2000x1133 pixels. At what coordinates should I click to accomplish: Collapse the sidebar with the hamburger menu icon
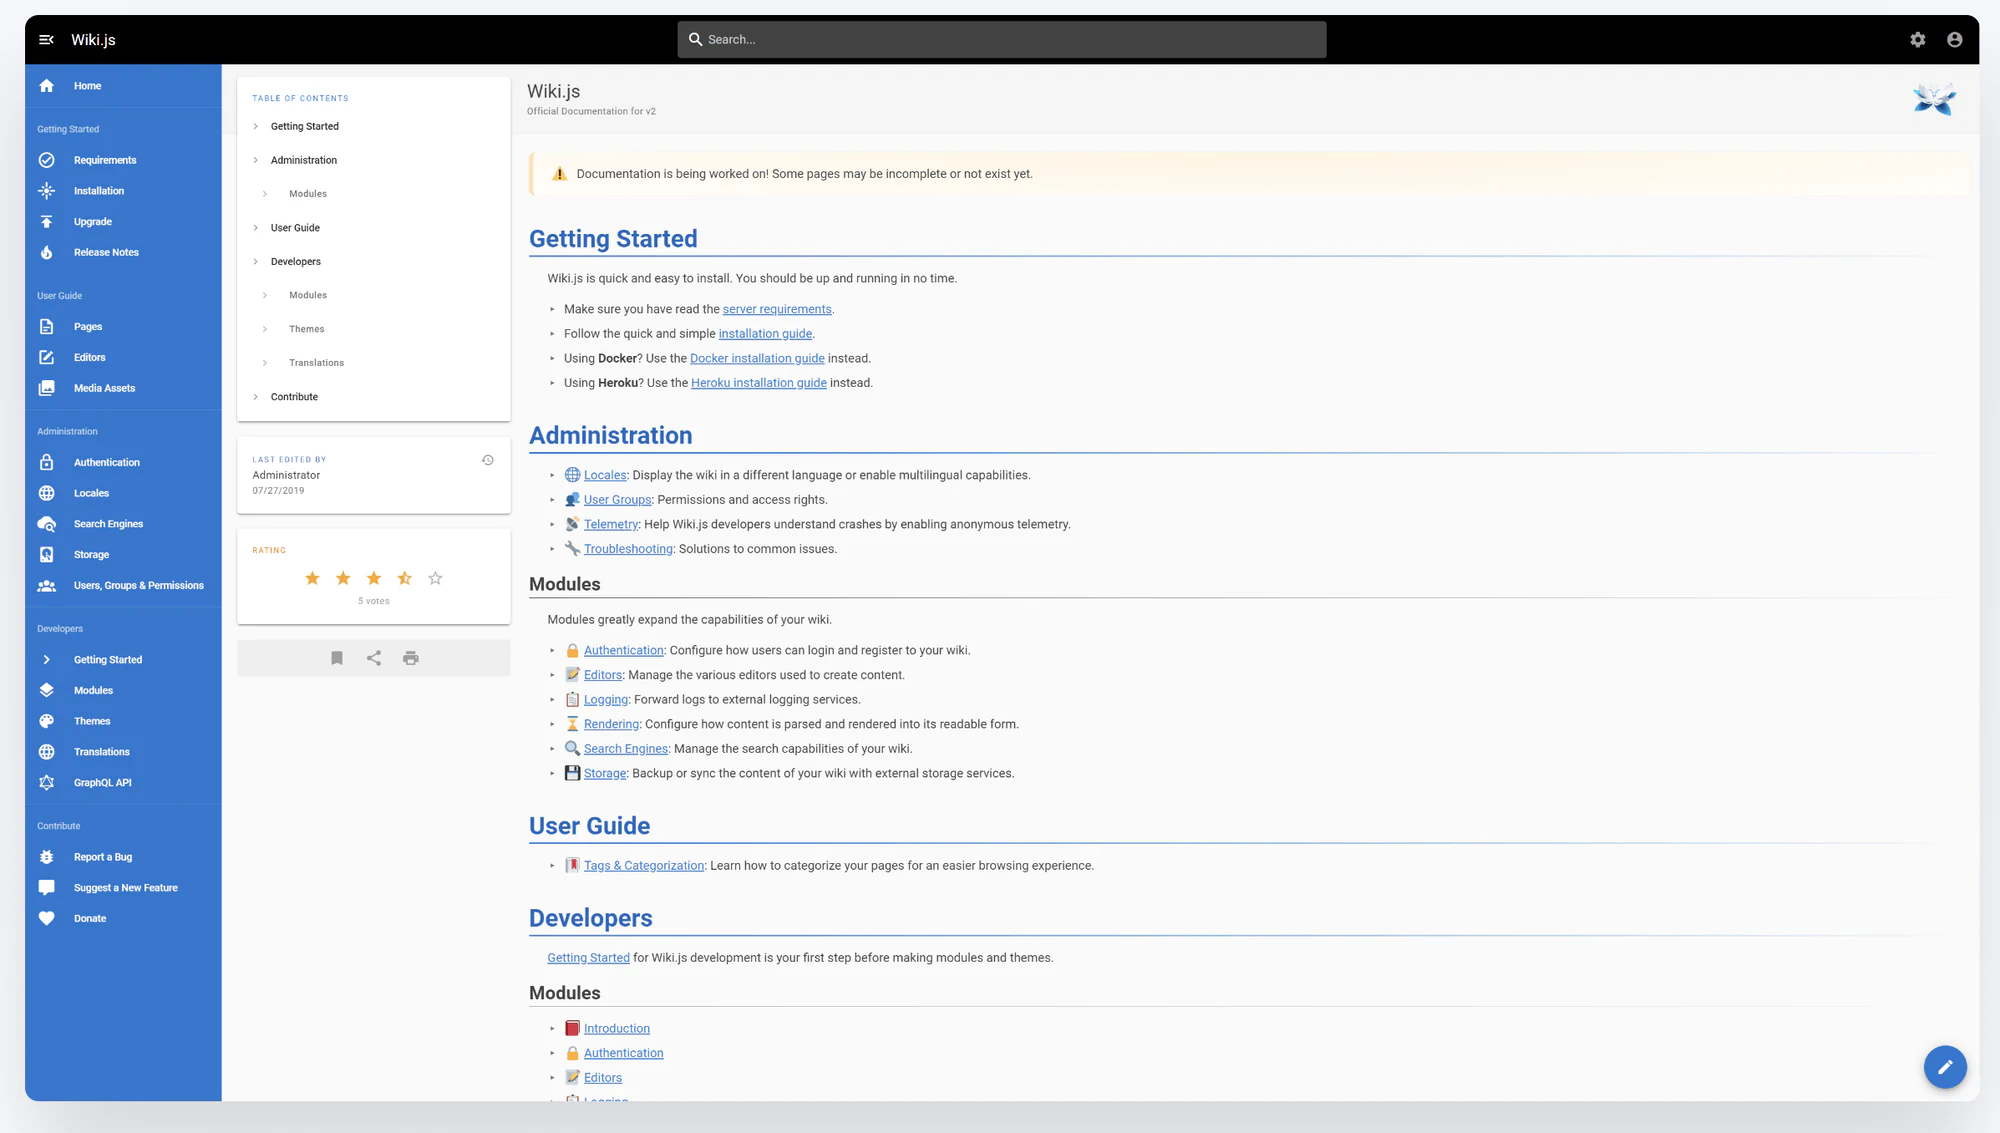pyautogui.click(x=46, y=40)
